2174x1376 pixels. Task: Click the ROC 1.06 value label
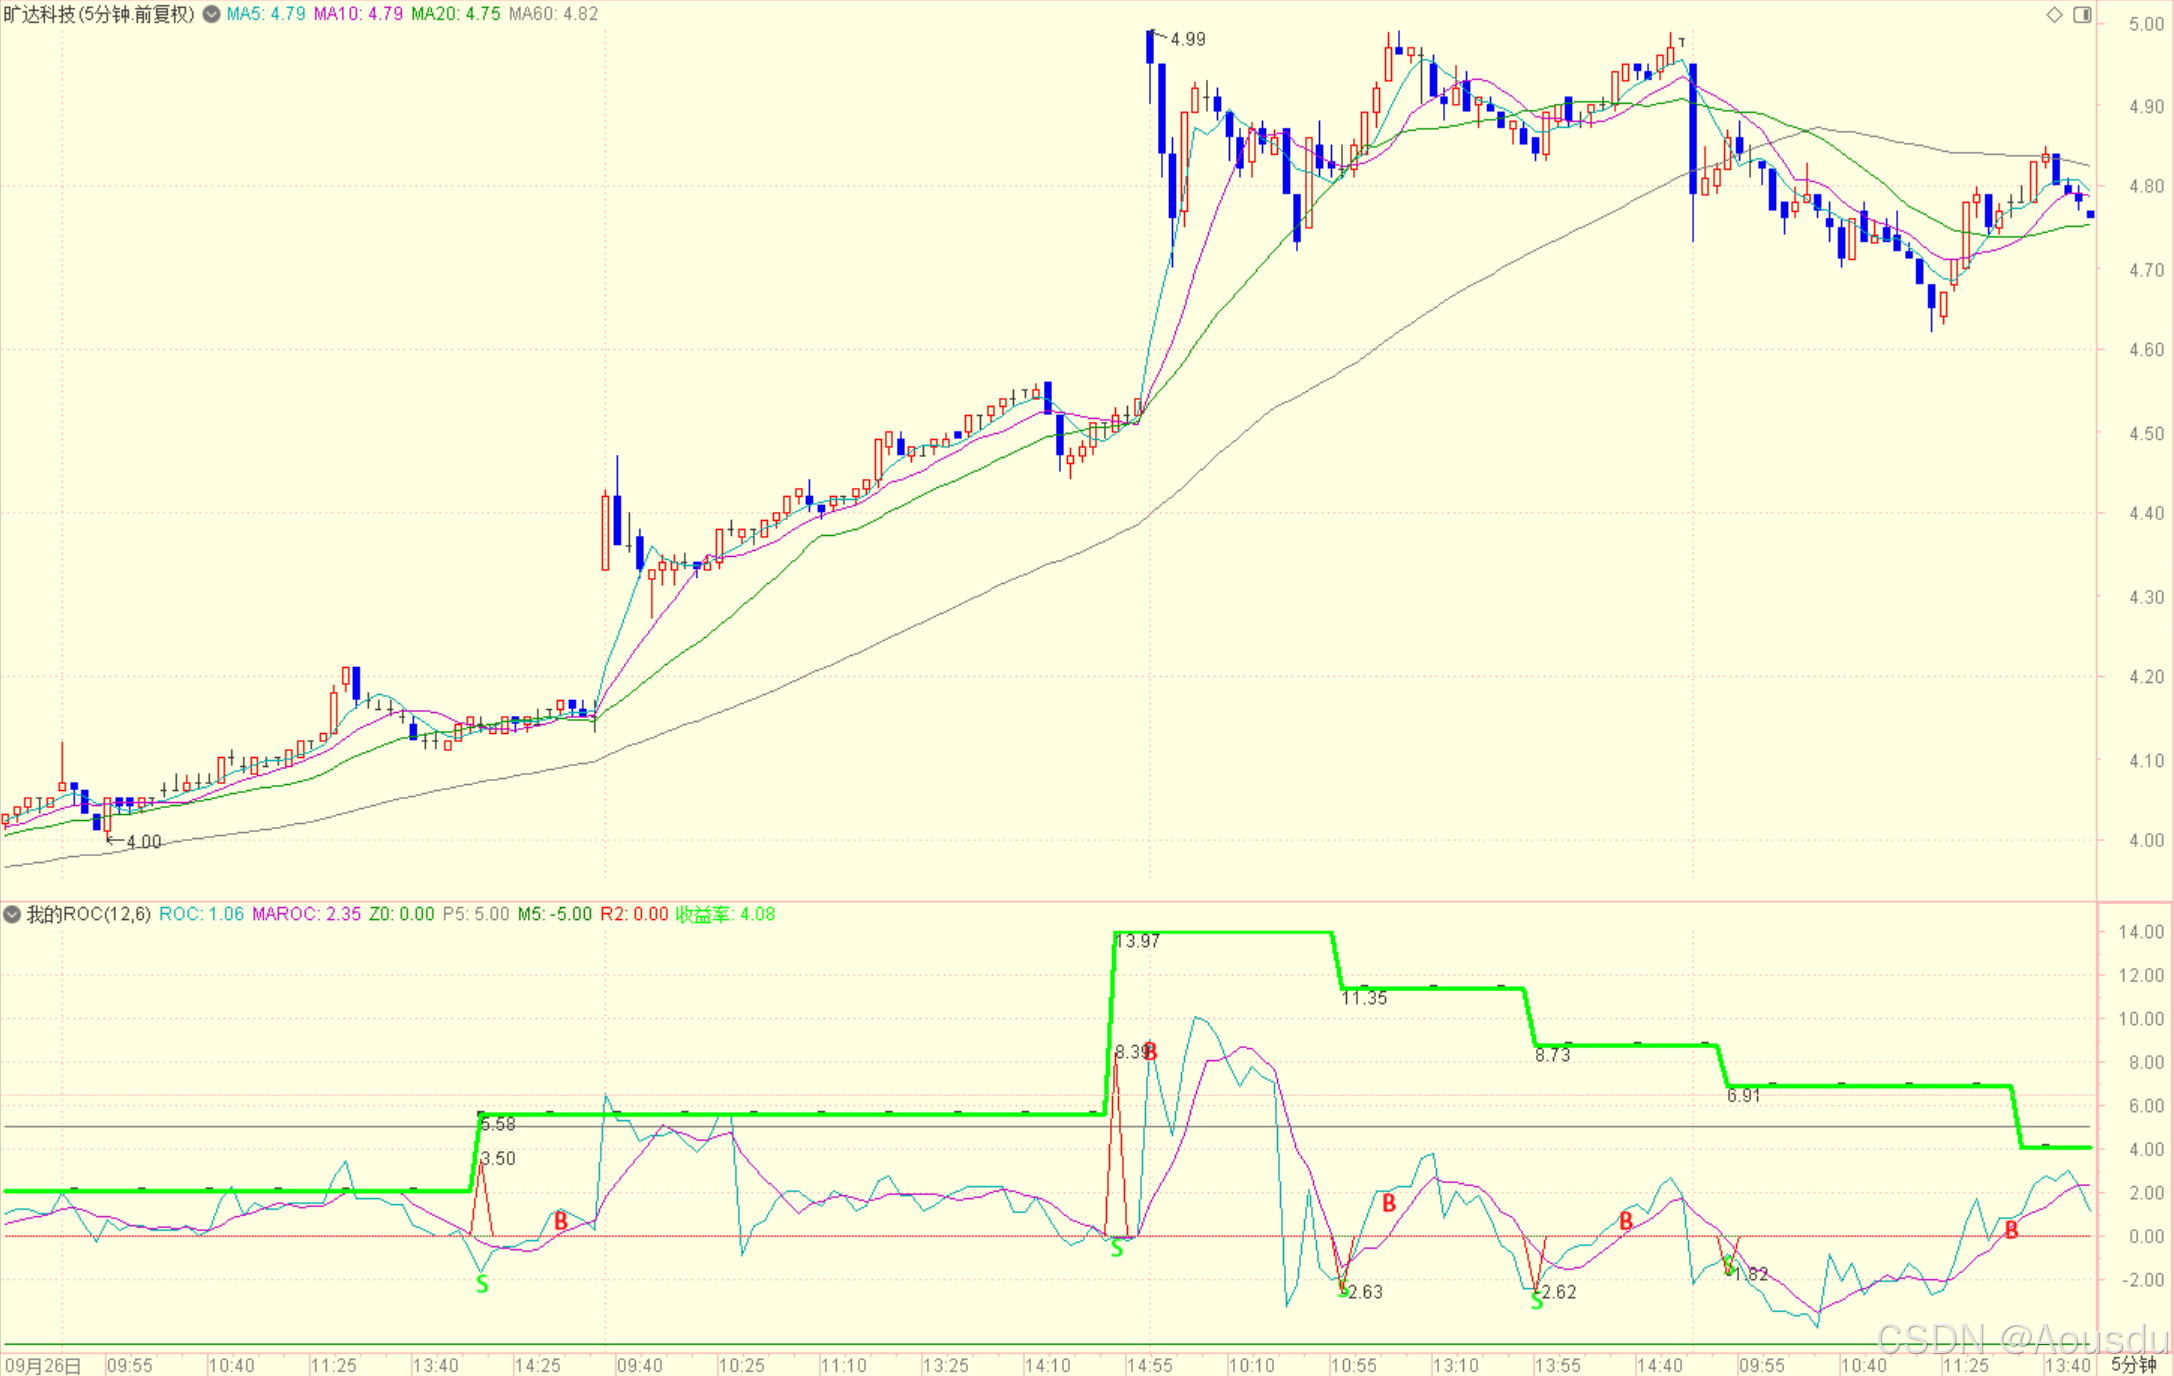coord(201,914)
